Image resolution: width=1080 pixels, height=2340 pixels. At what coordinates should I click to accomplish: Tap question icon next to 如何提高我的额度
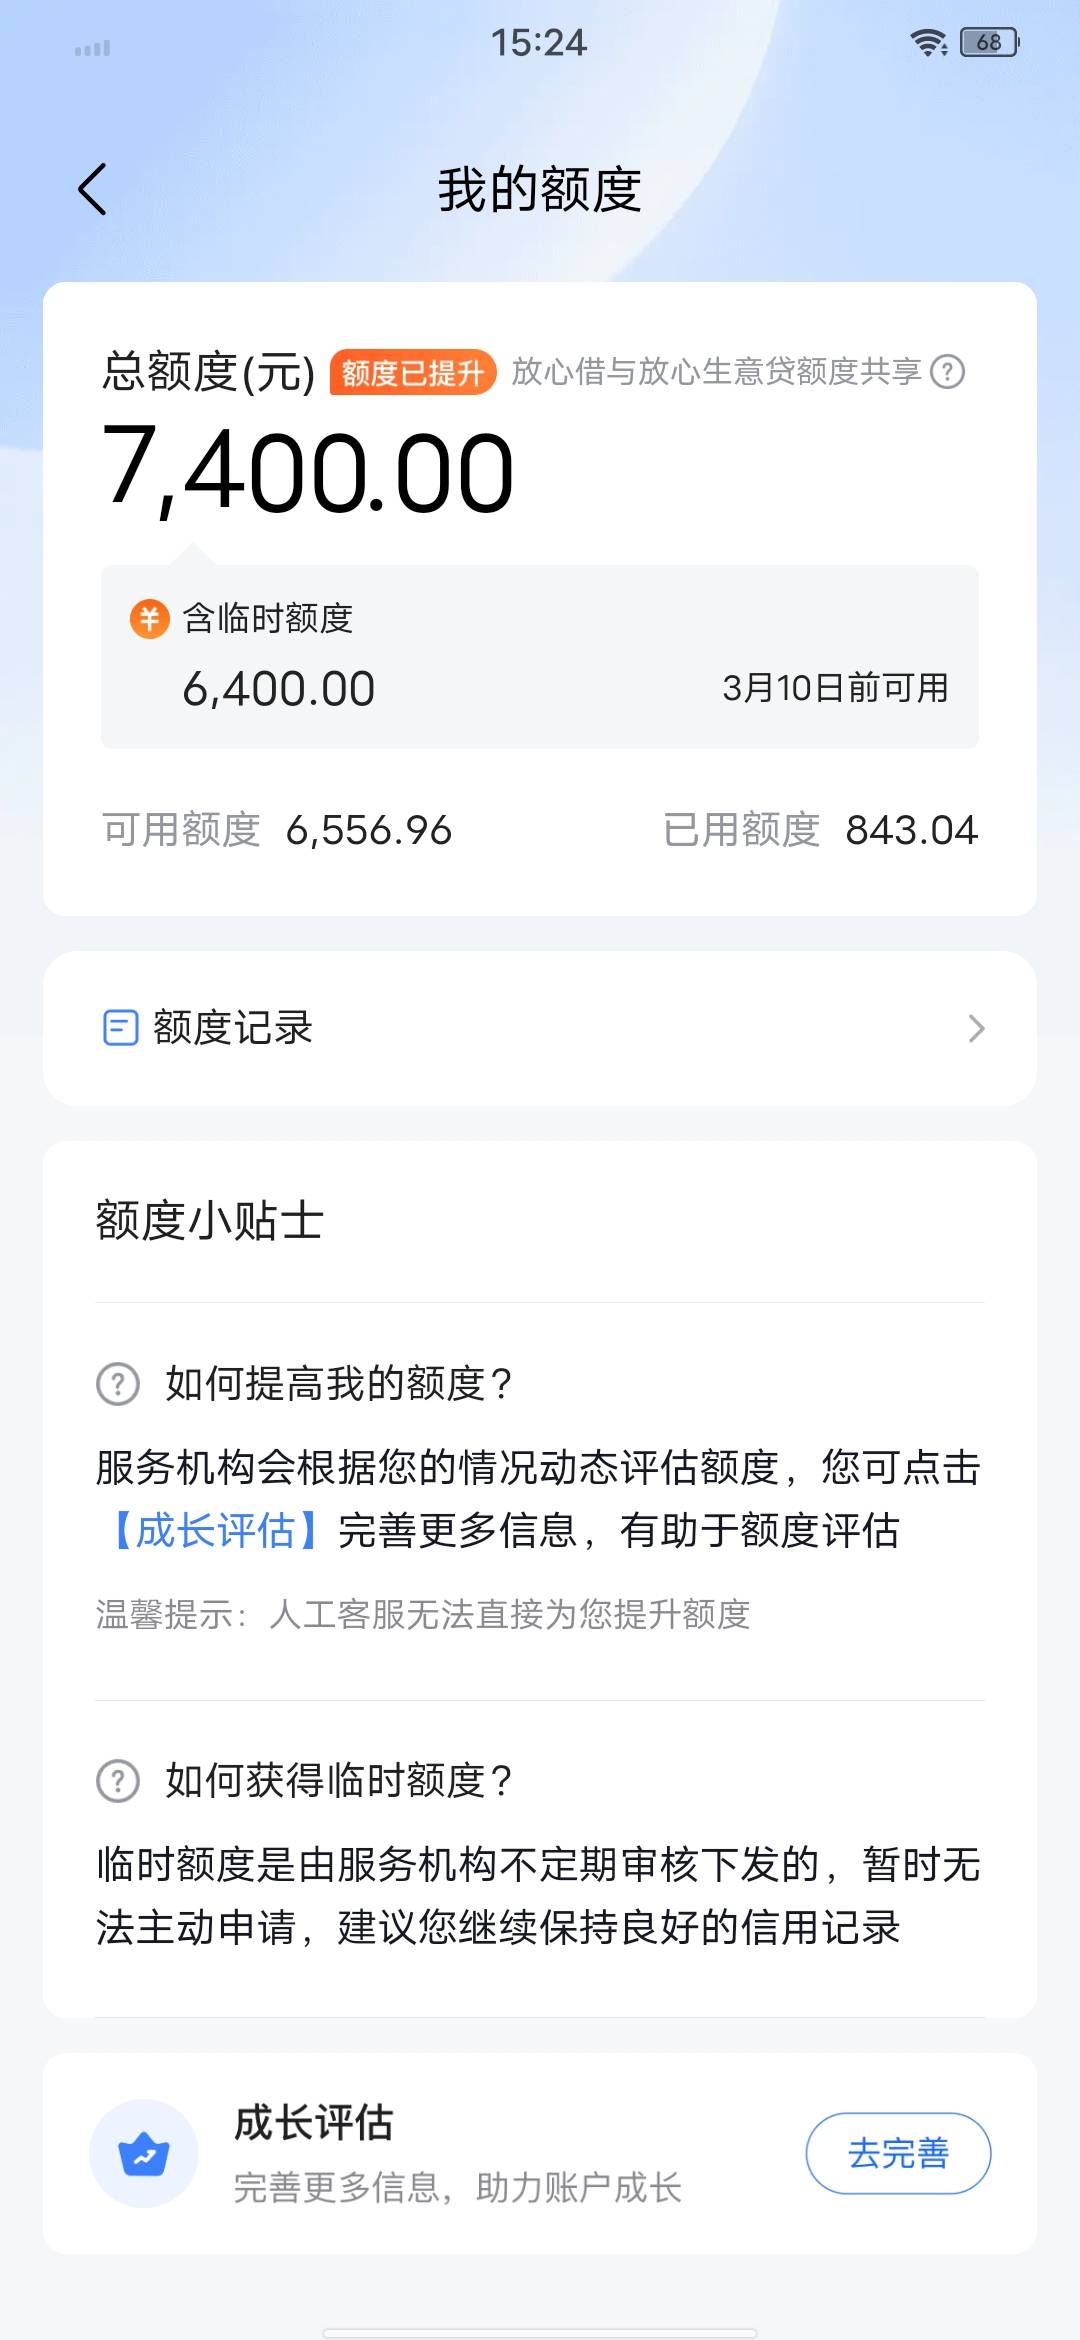click(118, 1384)
